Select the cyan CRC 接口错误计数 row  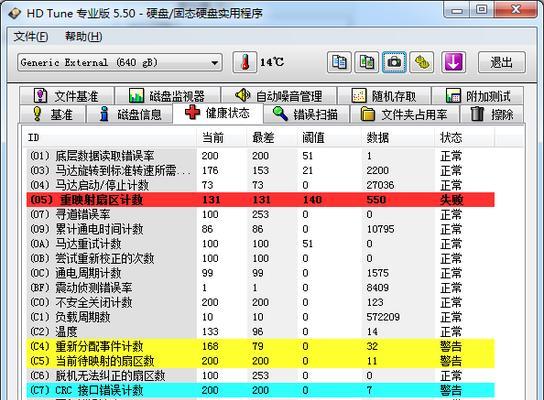tap(261, 390)
